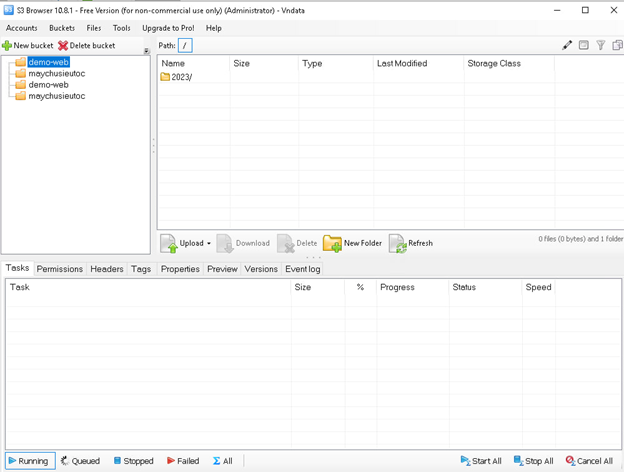Viewport: 624px width, 472px height.
Task: Open the 2023/ folder
Action: tap(181, 77)
